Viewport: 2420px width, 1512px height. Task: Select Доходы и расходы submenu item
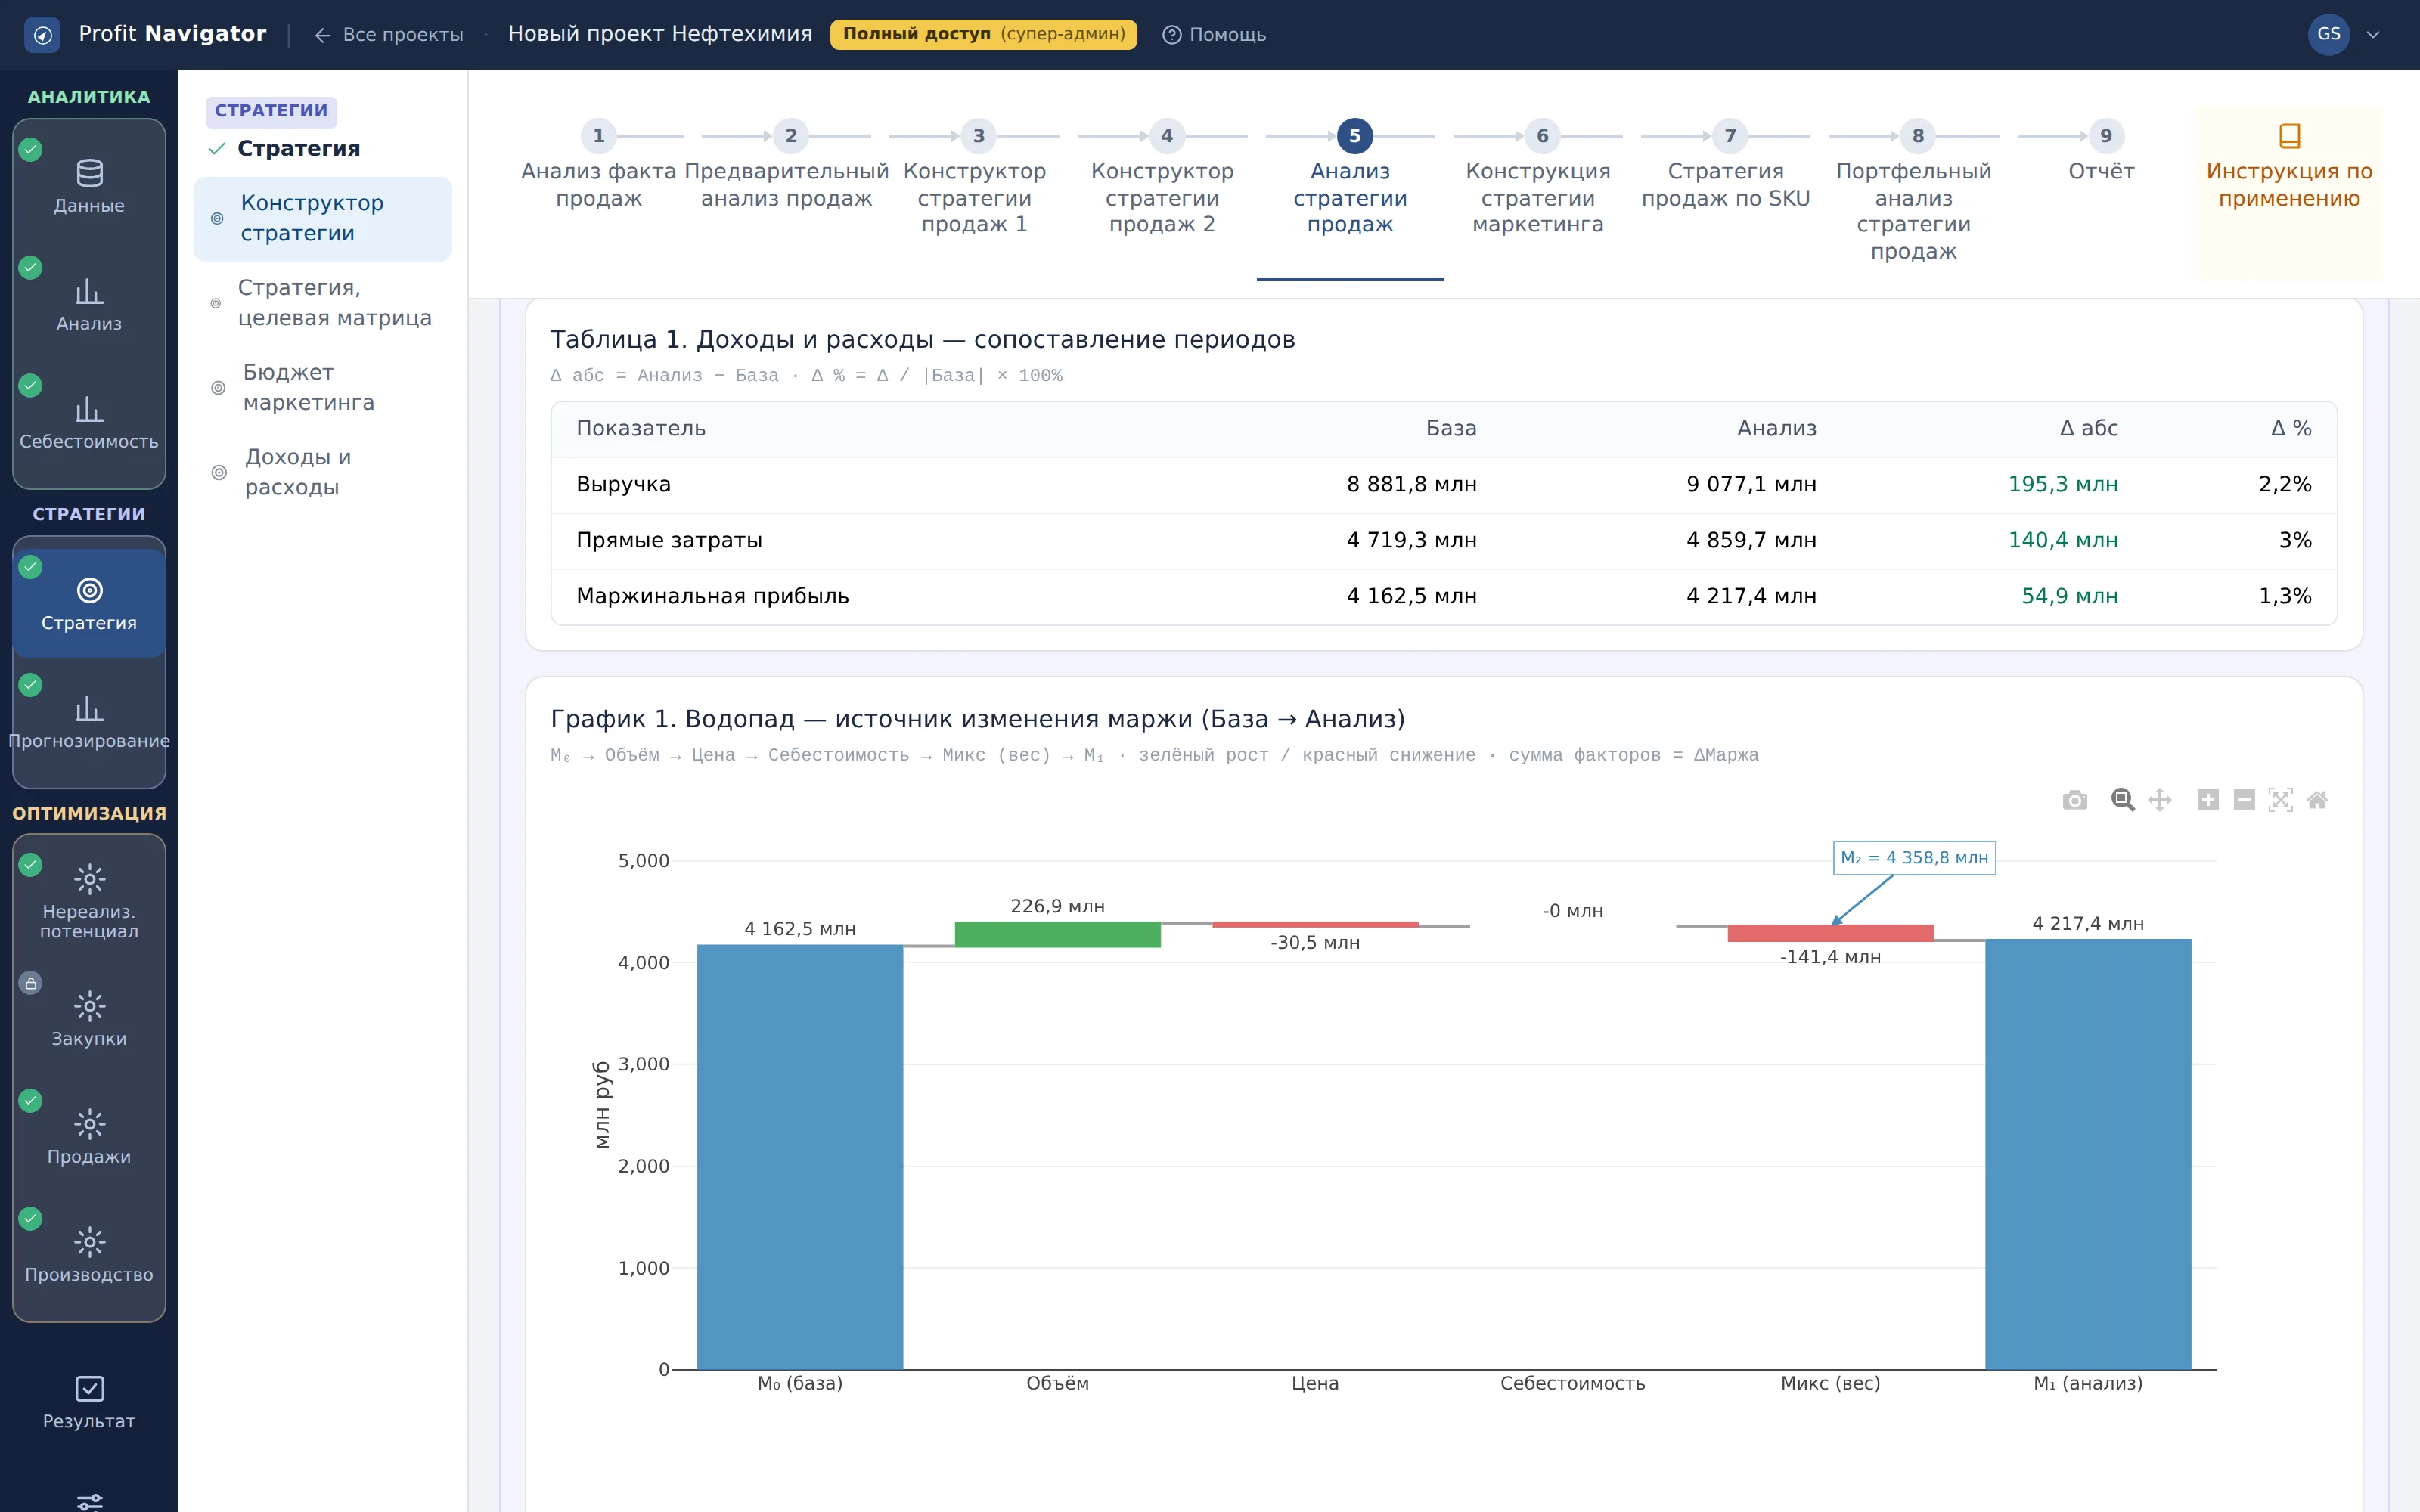tap(323, 472)
